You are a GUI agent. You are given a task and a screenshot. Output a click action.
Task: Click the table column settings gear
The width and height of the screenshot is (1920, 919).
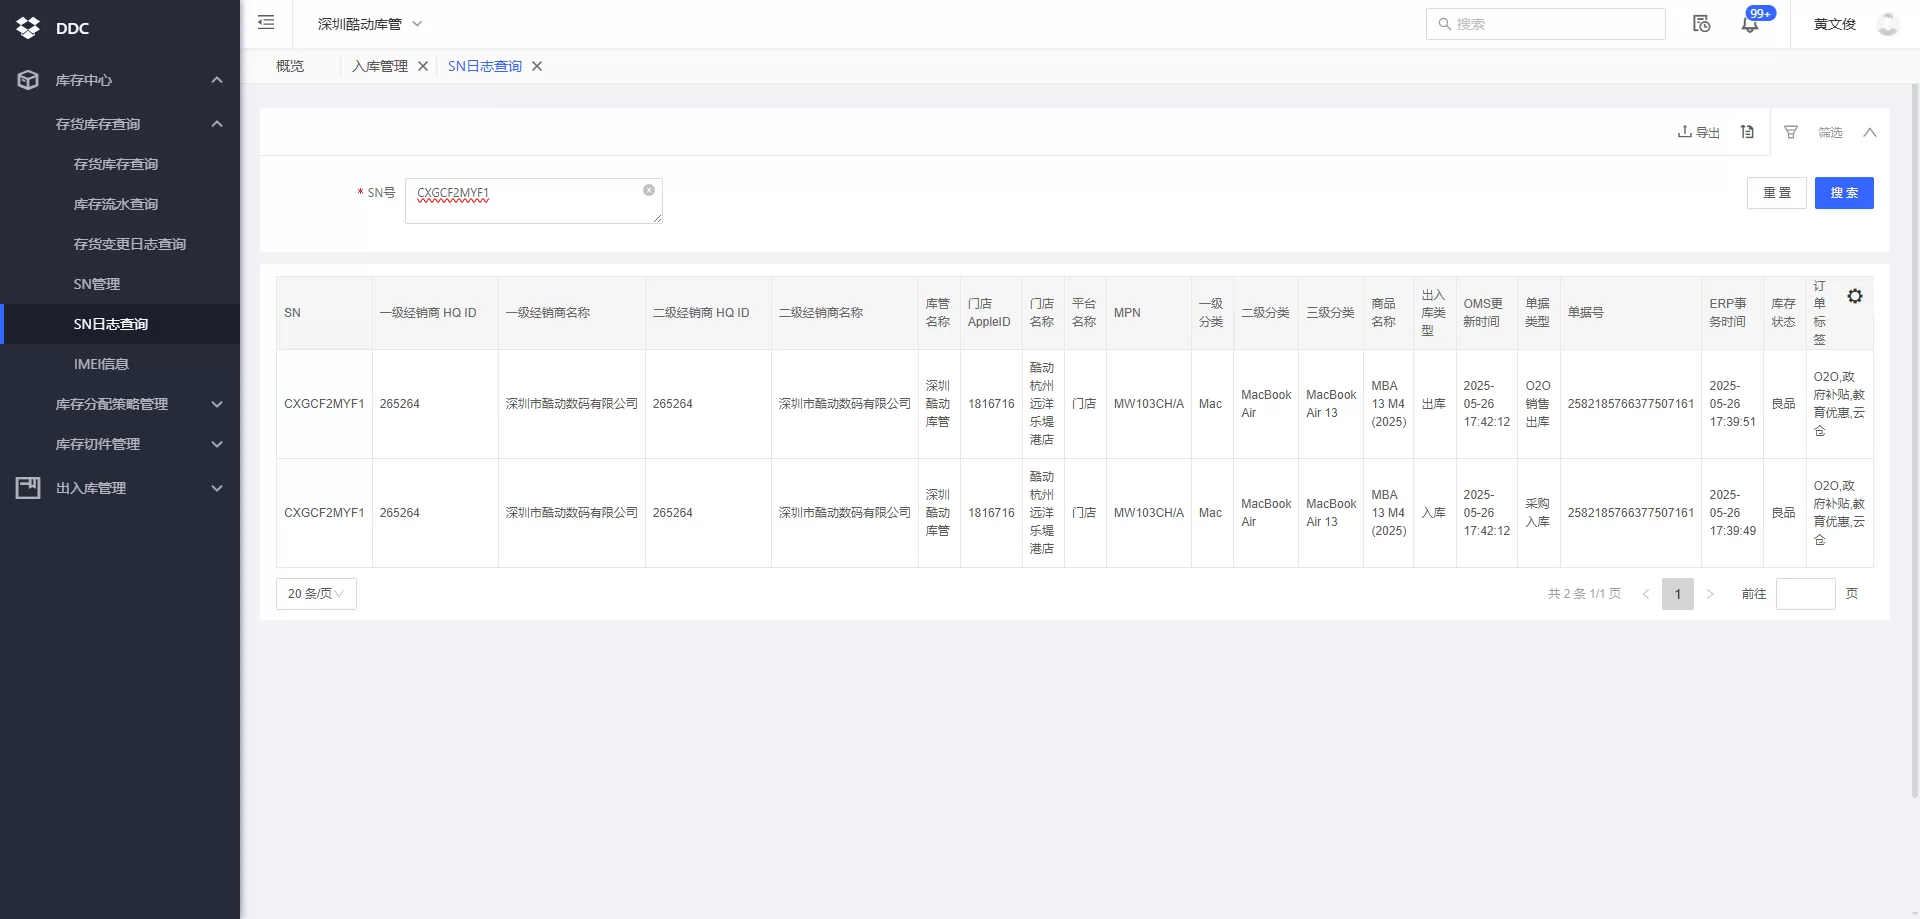1854,297
